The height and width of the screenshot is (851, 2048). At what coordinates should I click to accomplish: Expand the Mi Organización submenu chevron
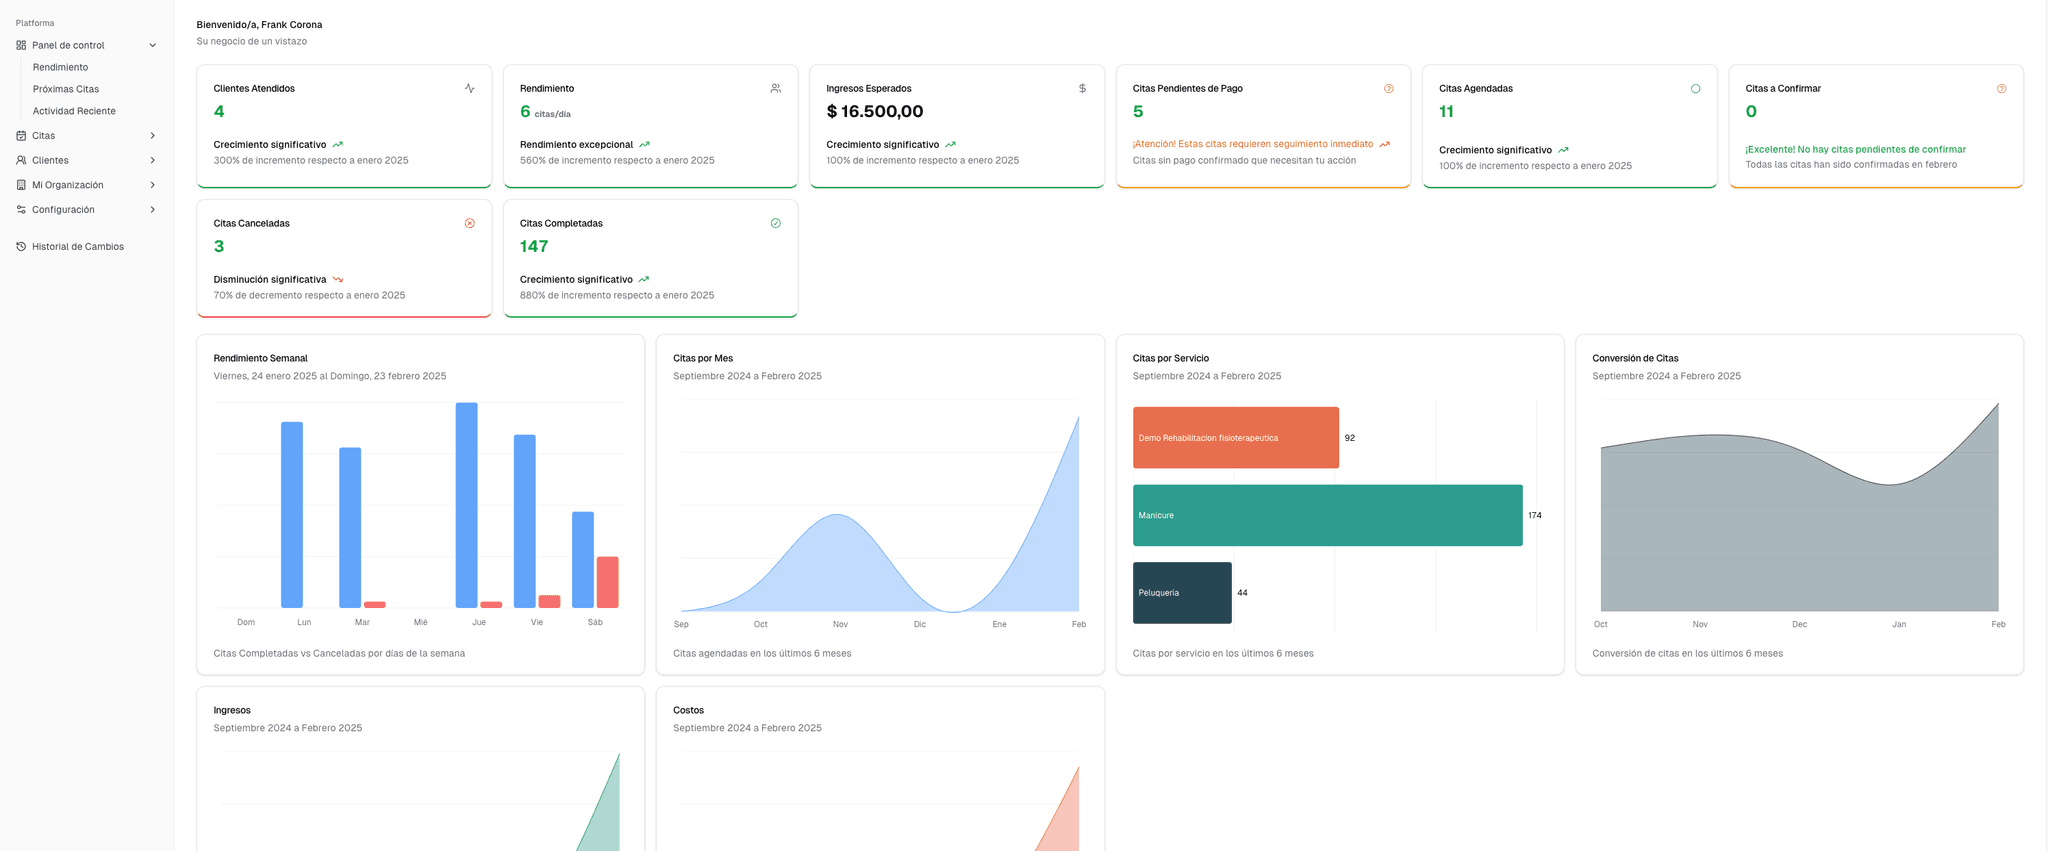tap(153, 185)
